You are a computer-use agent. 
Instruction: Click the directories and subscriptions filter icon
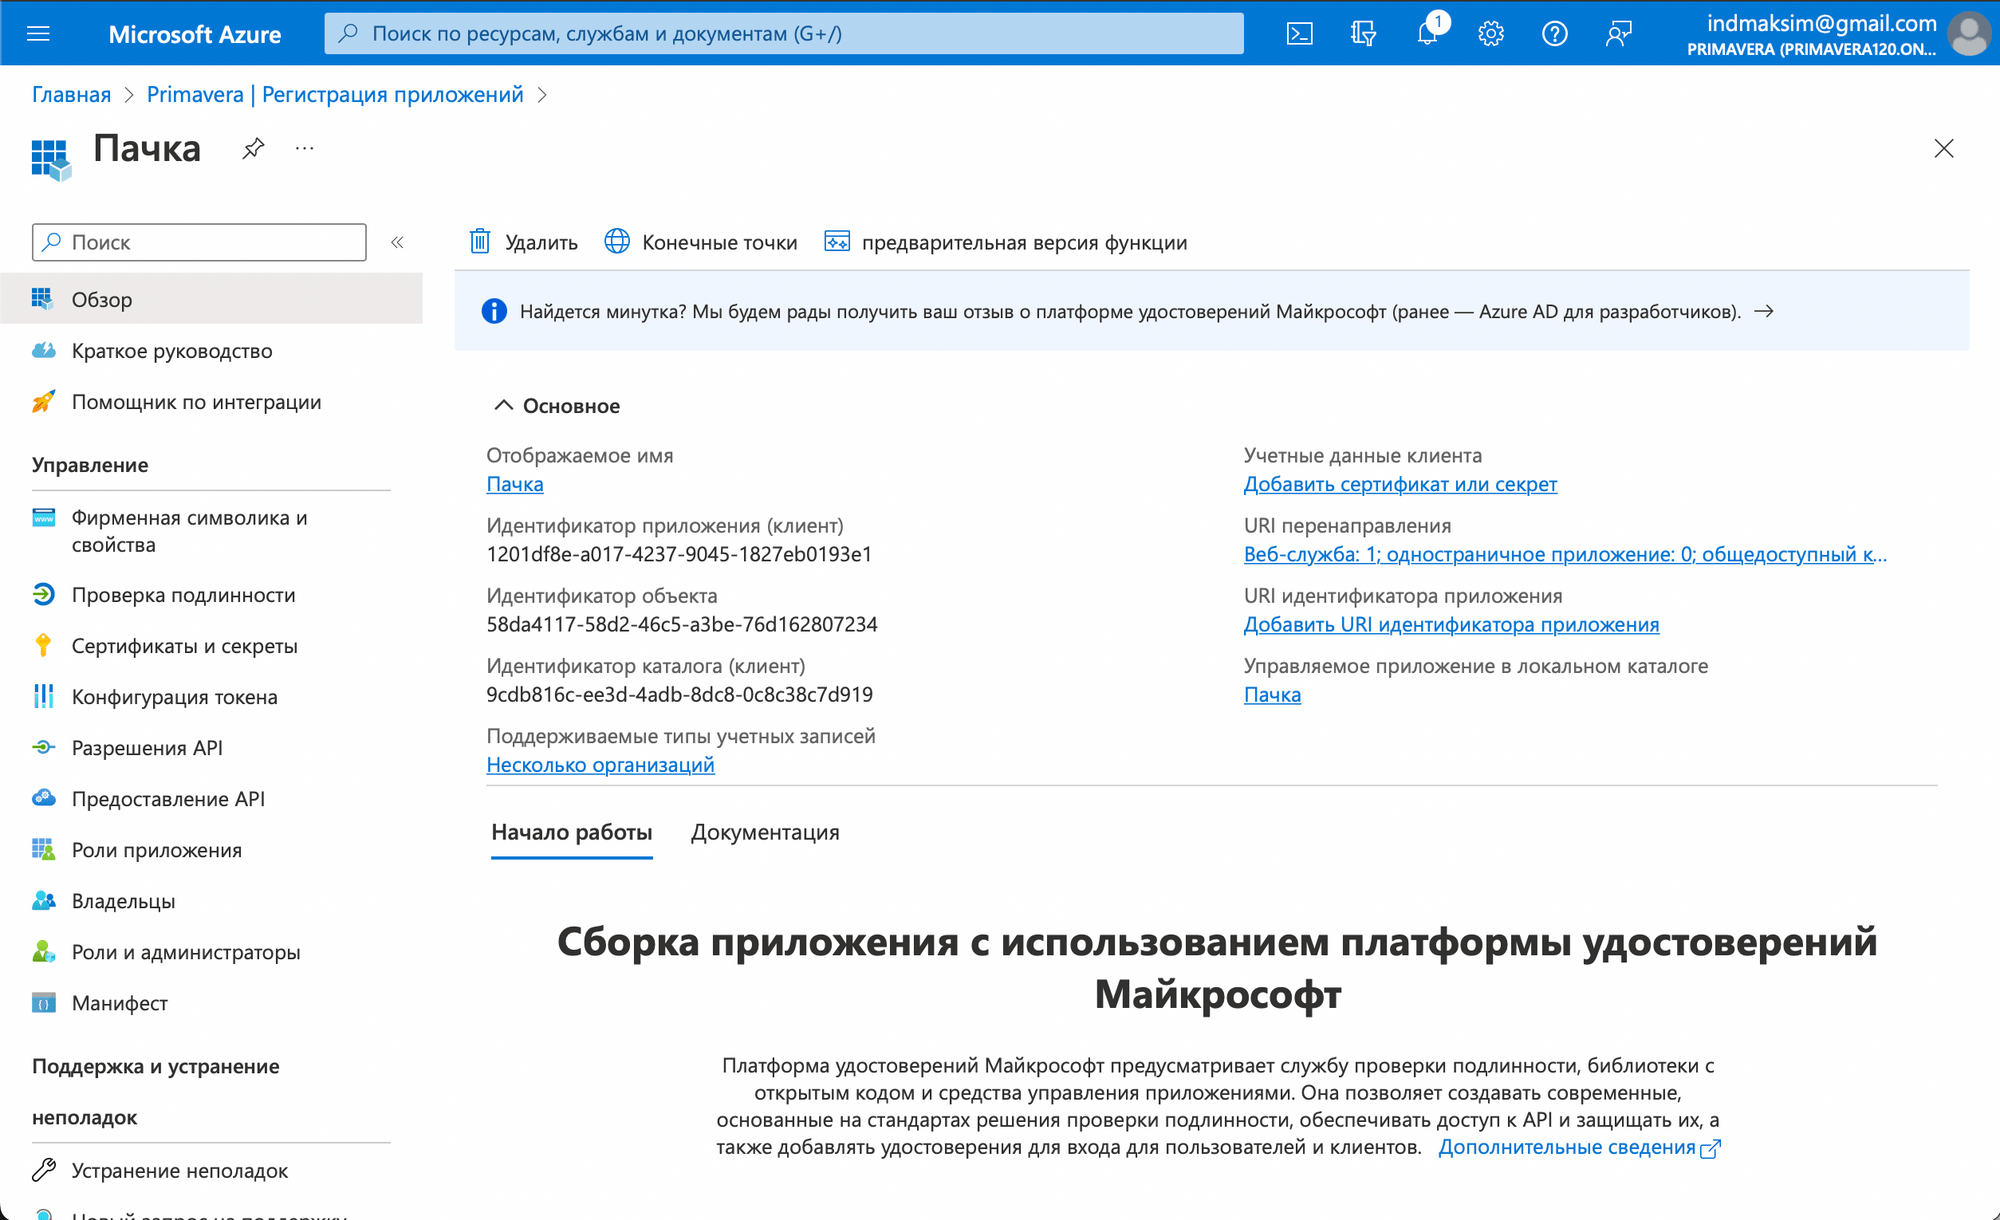coord(1363,34)
